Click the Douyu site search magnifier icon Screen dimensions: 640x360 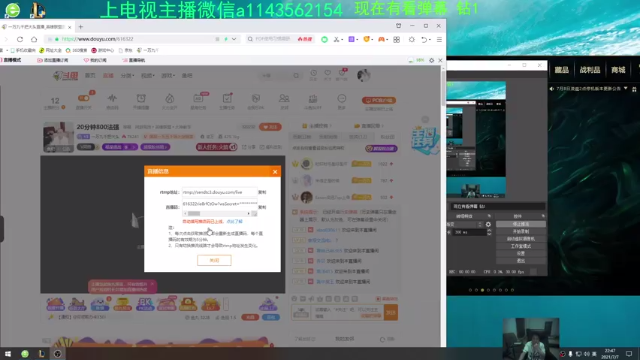click(x=296, y=76)
